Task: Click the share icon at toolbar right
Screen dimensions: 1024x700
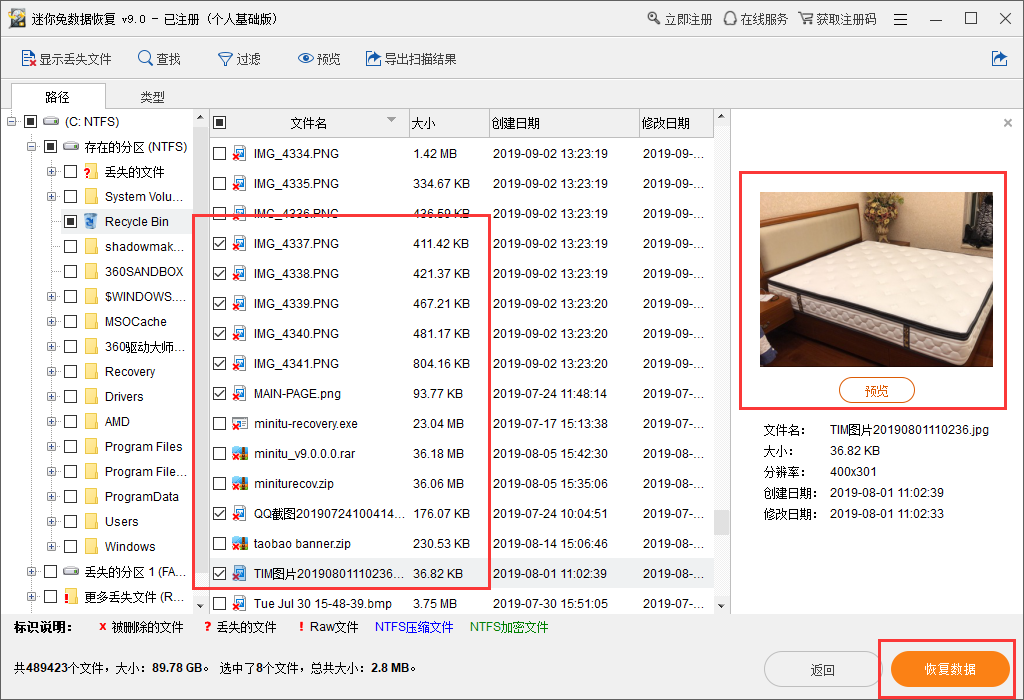Action: [999, 59]
